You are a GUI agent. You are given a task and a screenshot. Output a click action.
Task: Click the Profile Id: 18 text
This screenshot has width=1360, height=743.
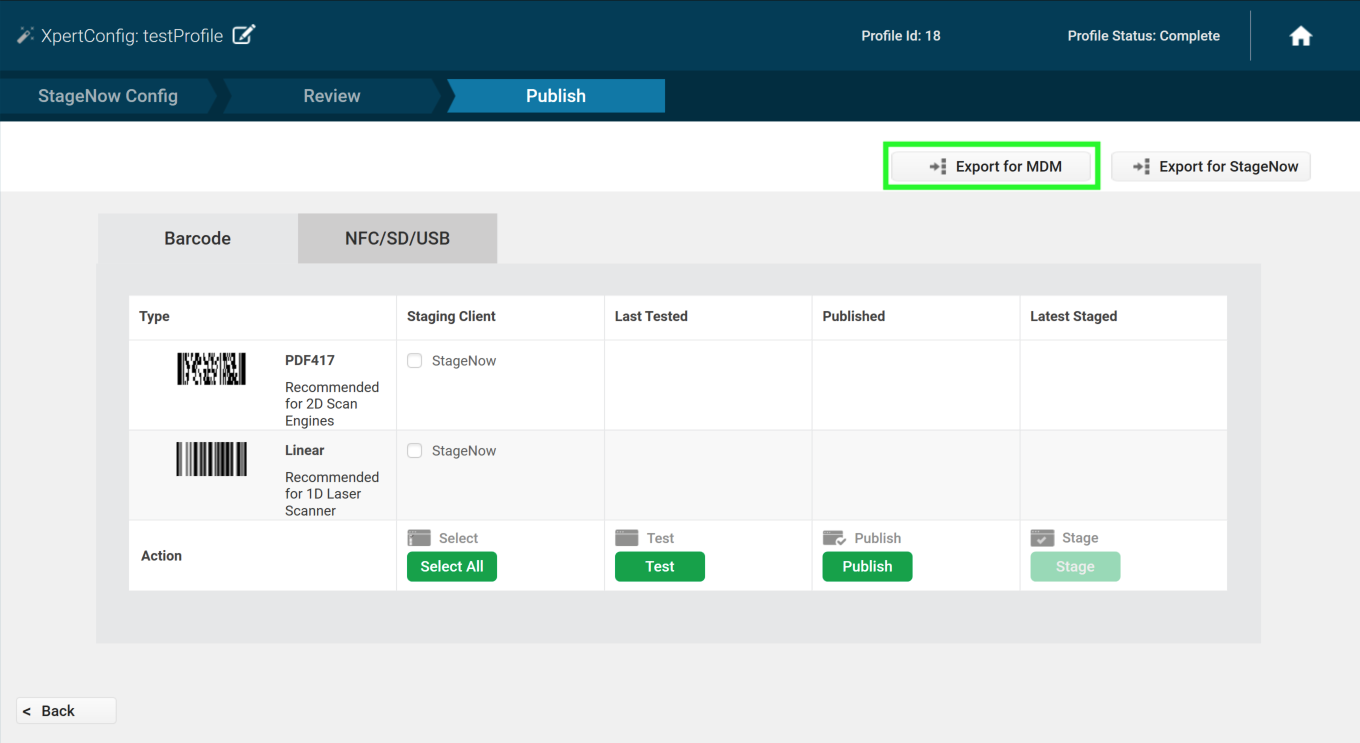(901, 36)
